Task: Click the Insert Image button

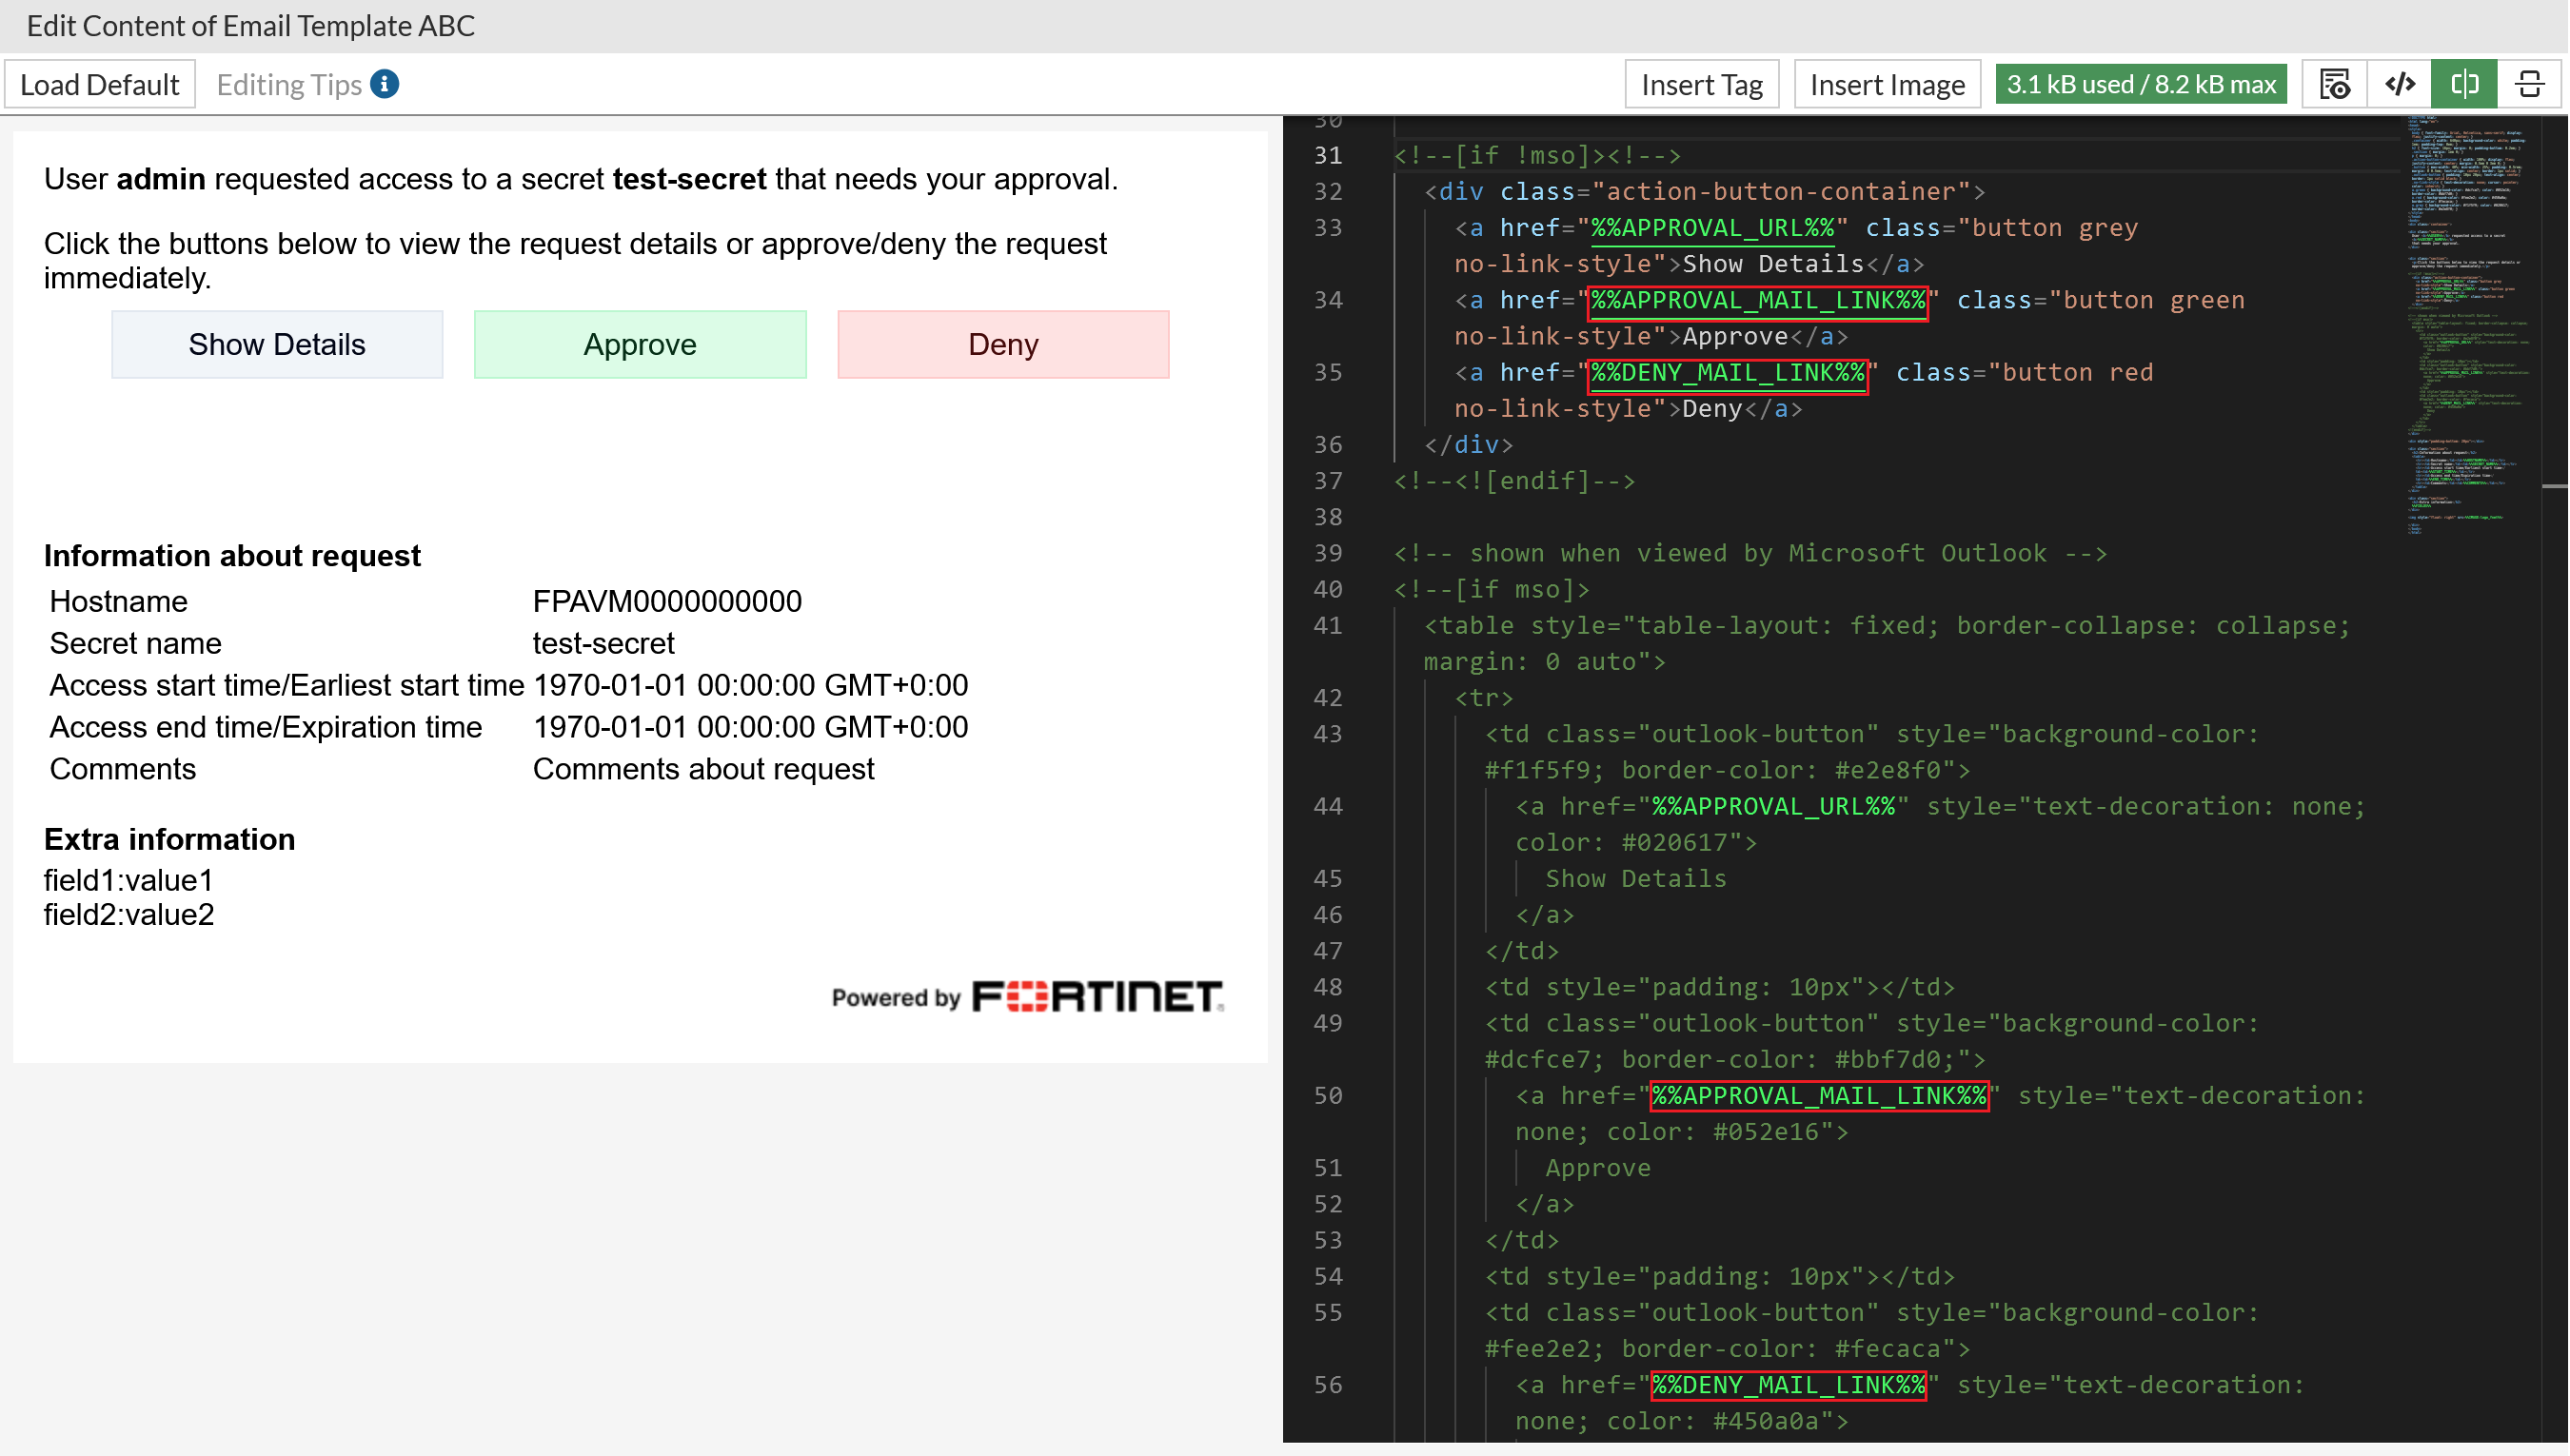Action: [1887, 84]
